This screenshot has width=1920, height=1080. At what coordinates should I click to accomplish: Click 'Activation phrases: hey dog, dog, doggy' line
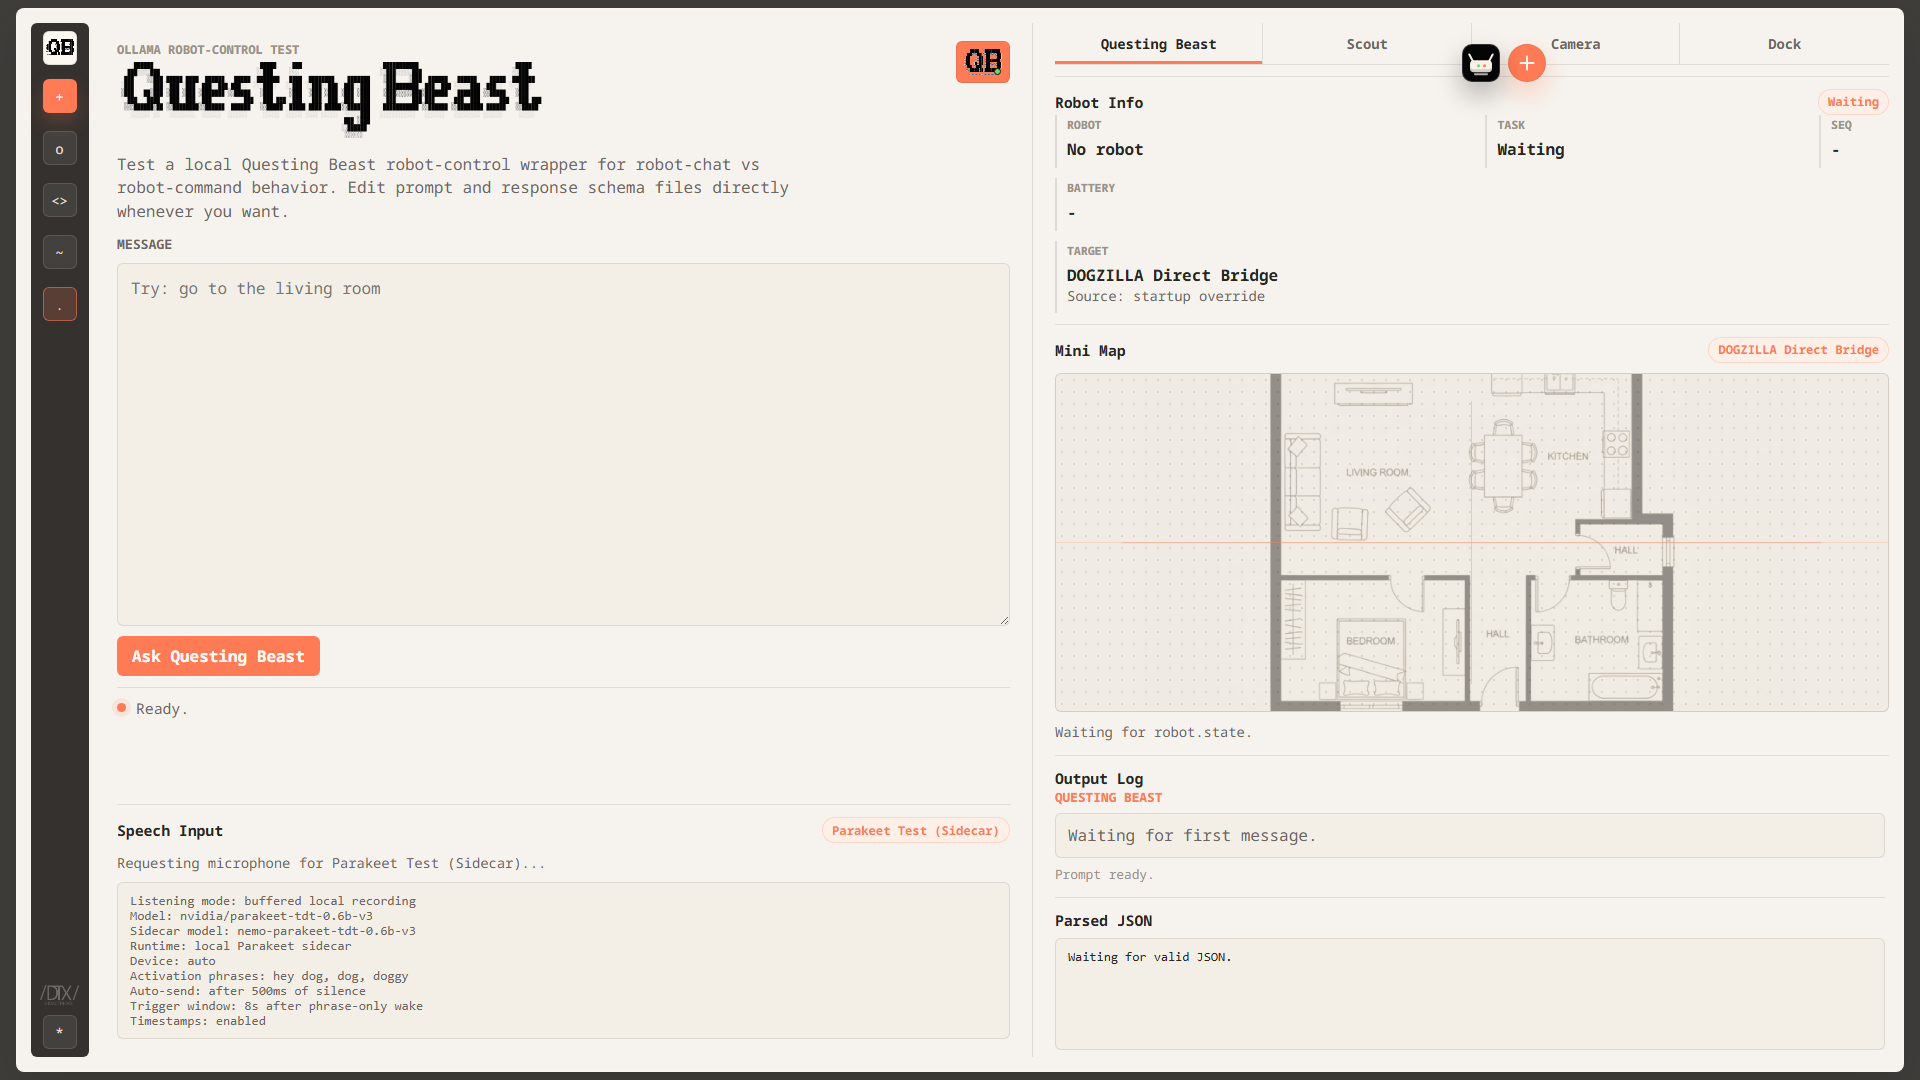pyautogui.click(x=269, y=976)
